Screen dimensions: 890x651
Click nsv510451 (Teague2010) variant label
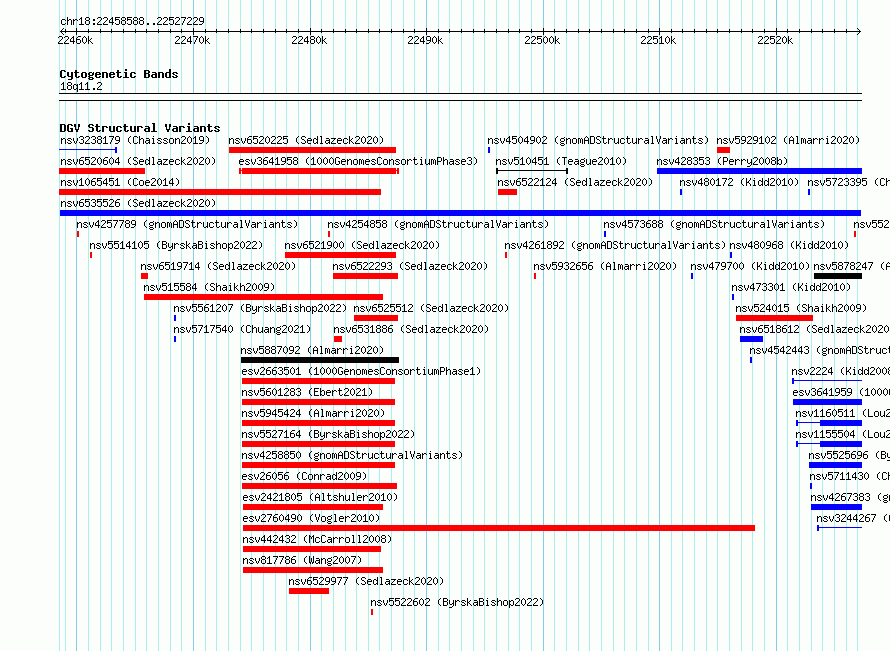point(561,161)
